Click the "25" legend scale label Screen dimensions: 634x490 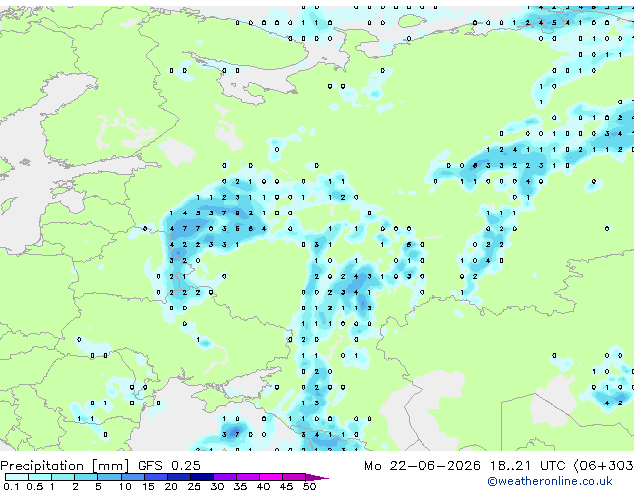[194, 486]
